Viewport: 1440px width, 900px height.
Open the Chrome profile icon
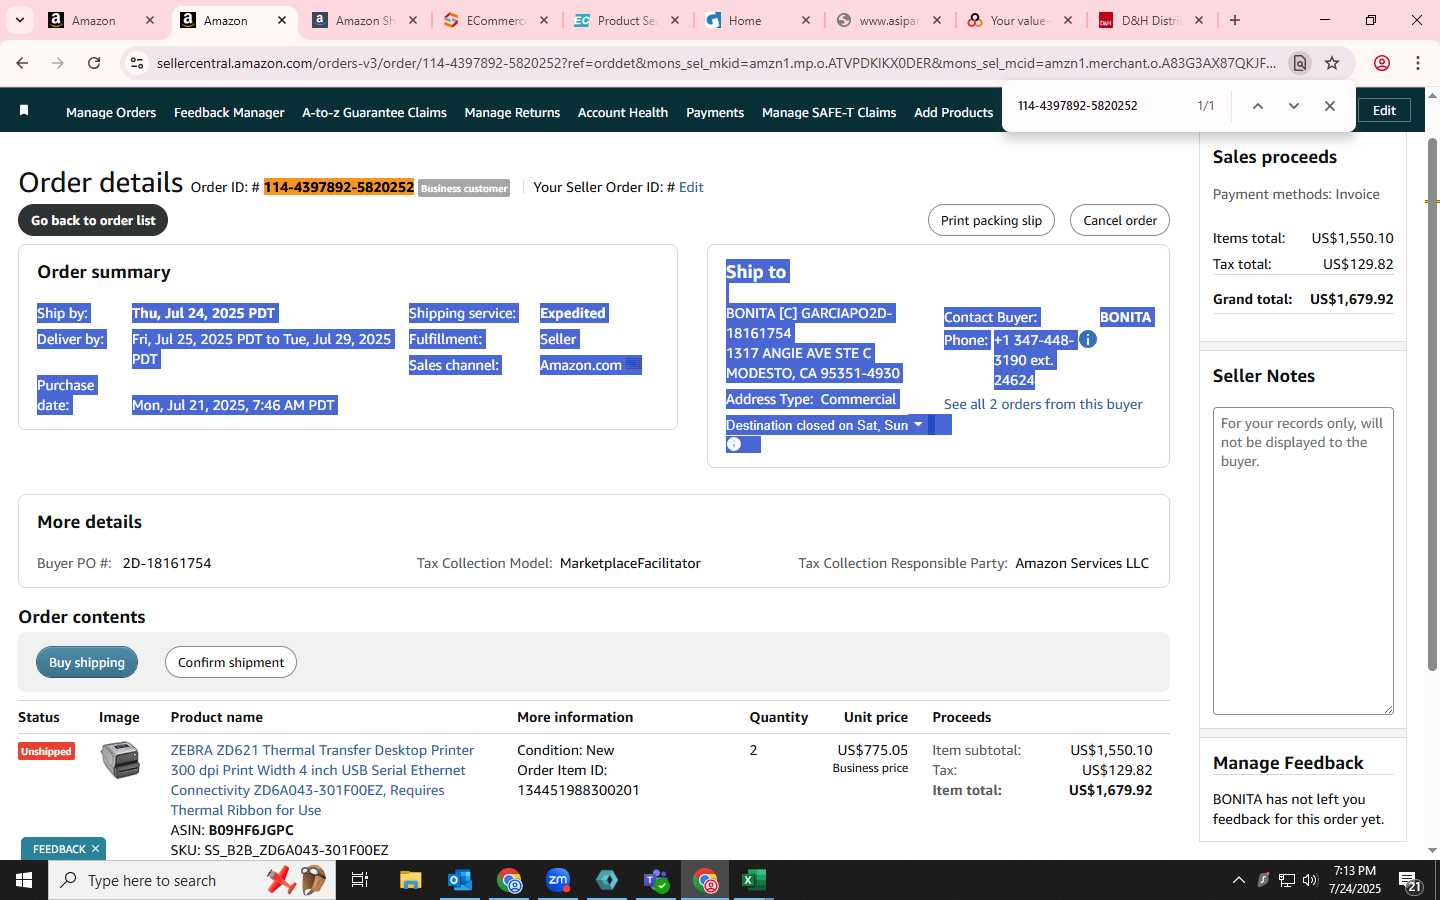click(x=1382, y=63)
